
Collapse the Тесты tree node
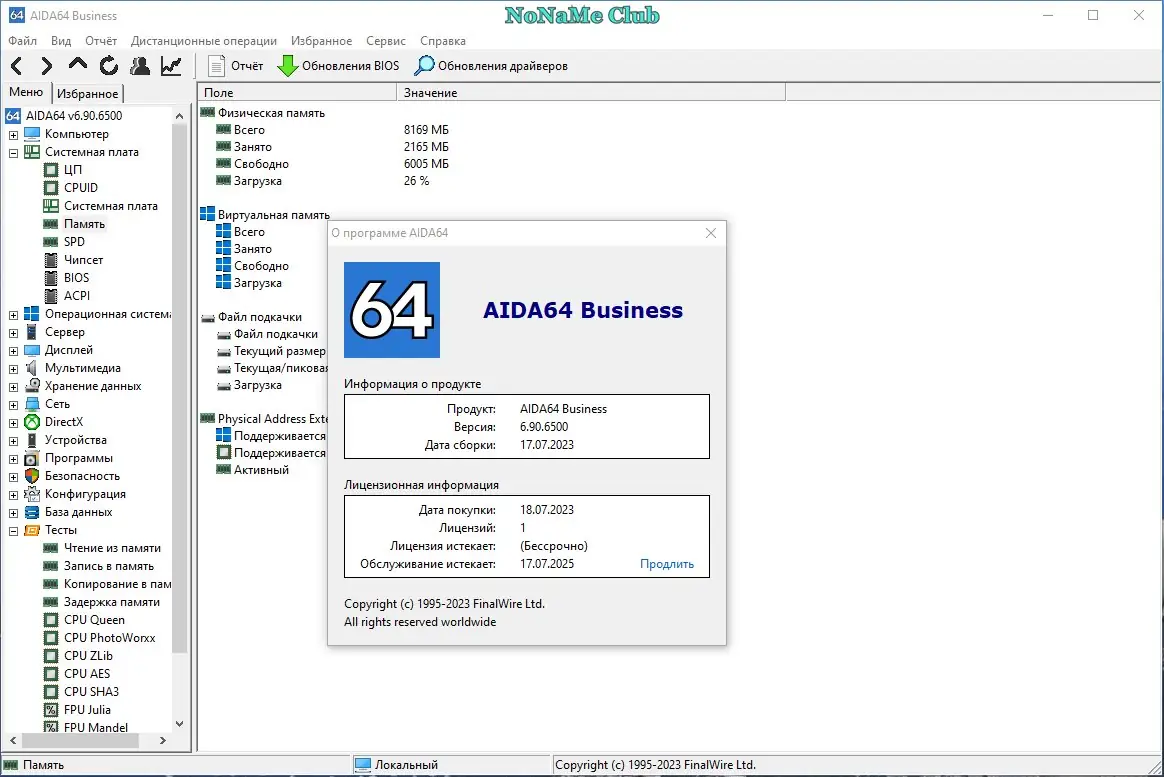pos(13,531)
